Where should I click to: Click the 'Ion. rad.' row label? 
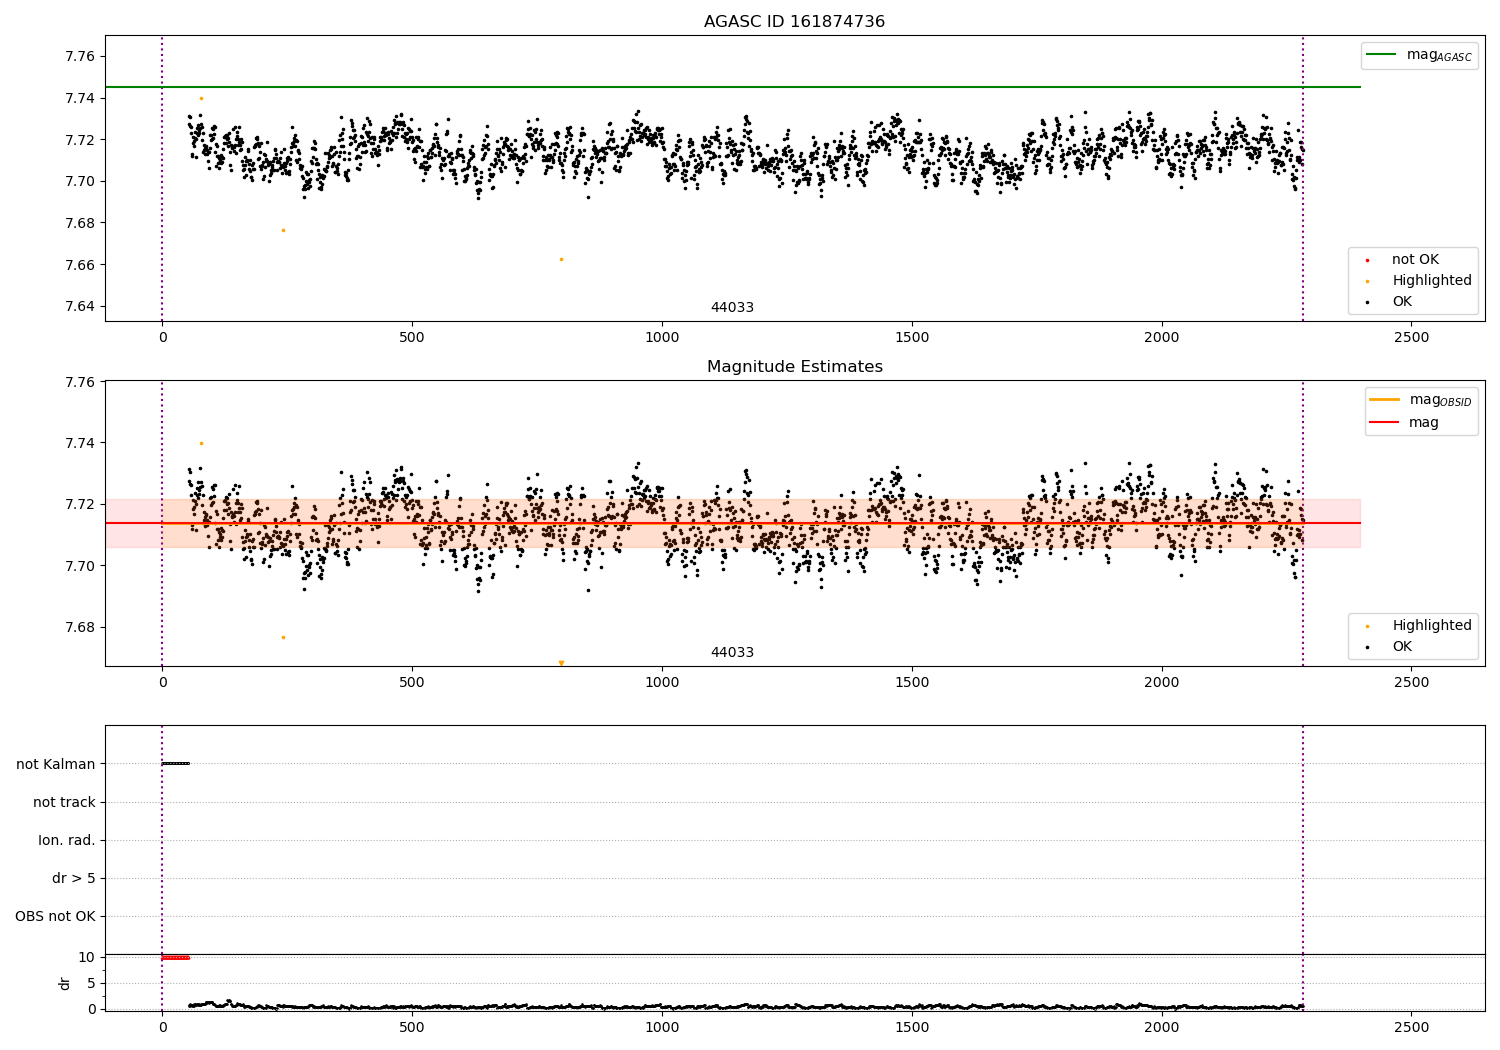pyautogui.click(x=67, y=840)
